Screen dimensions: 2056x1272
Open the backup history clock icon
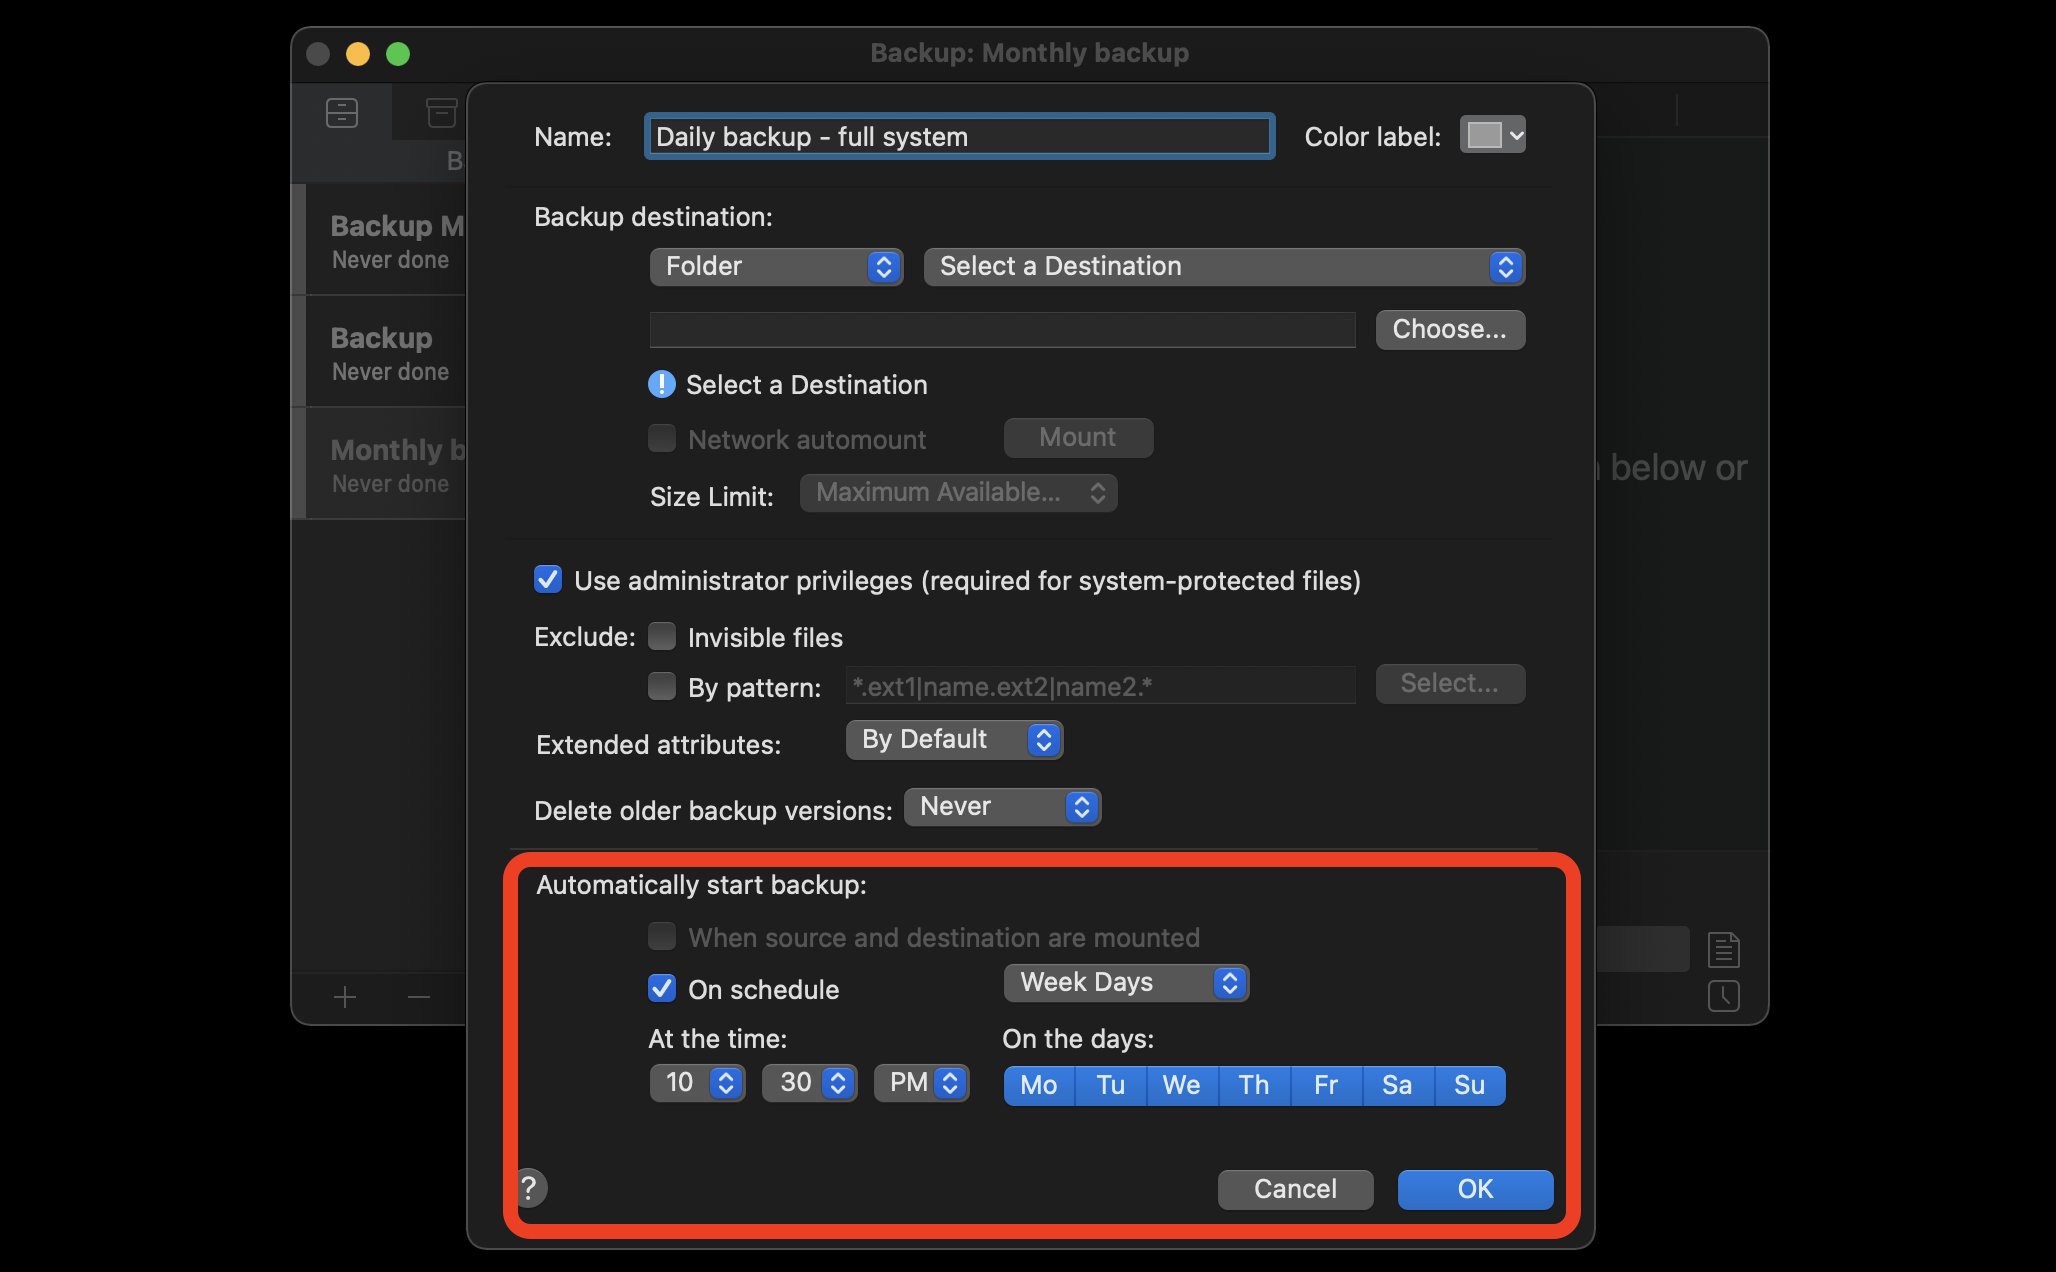pos(1723,996)
